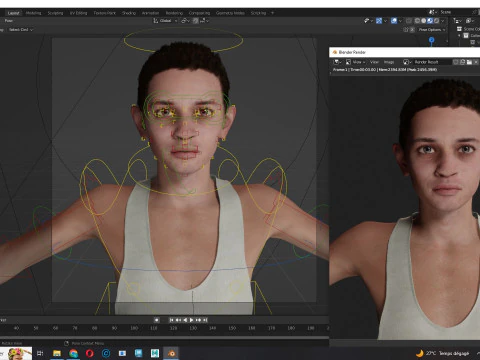The width and height of the screenshot is (480, 360).
Task: Play the animation forward
Action: pyautogui.click(x=191, y=320)
